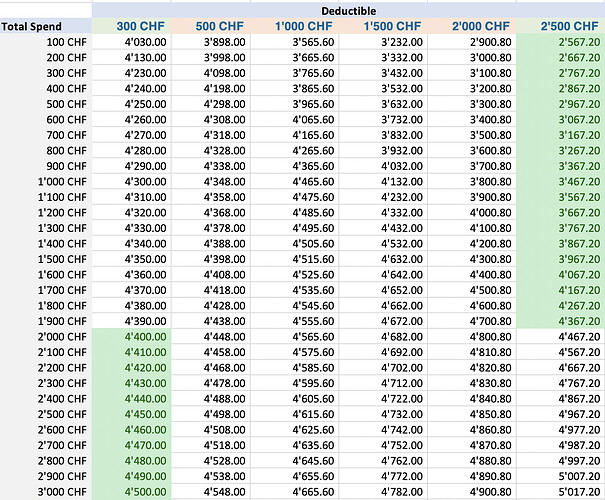This screenshot has width=605, height=500.
Task: Select cell showing 4'850.80
Action: (472, 414)
